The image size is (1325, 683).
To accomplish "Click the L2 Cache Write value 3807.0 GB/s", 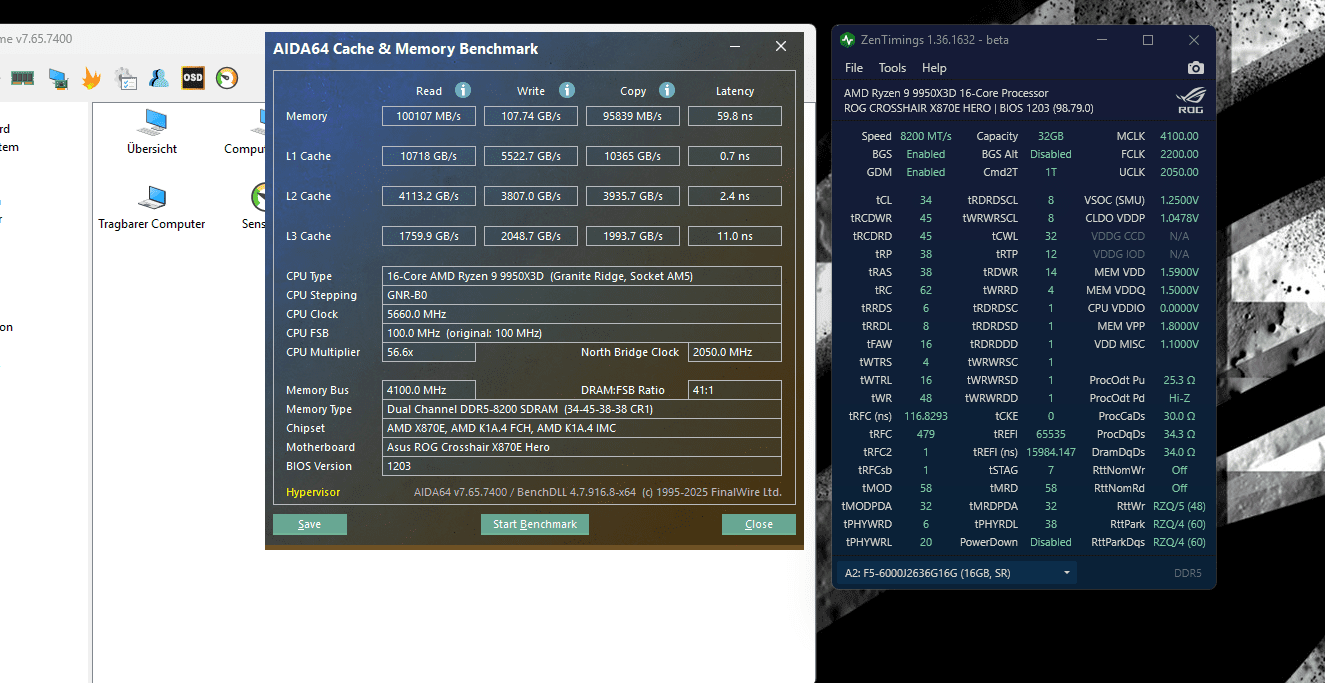I will (531, 196).
